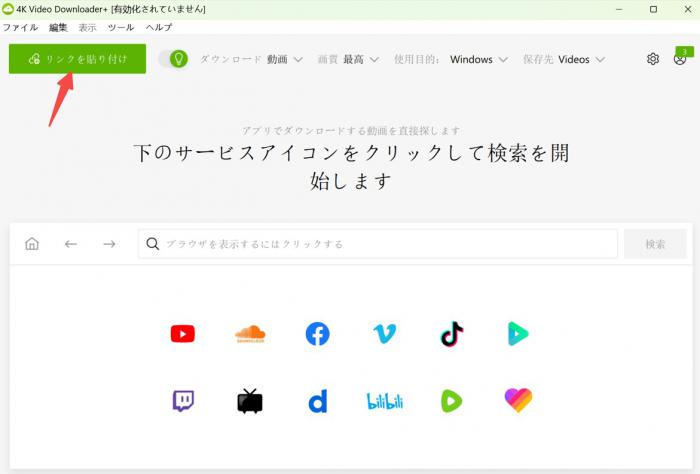Image resolution: width=700 pixels, height=474 pixels.
Task: Open the black TV service icon
Action: point(250,401)
